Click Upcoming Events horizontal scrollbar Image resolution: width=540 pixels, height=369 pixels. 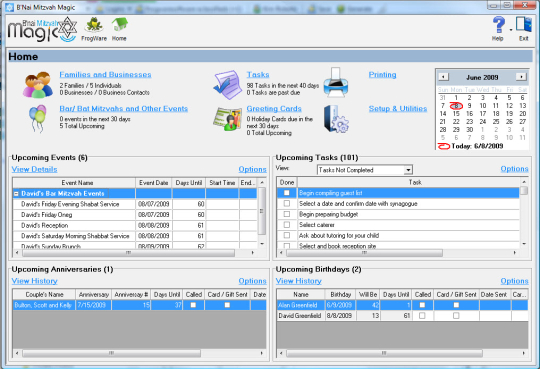(x=128, y=253)
